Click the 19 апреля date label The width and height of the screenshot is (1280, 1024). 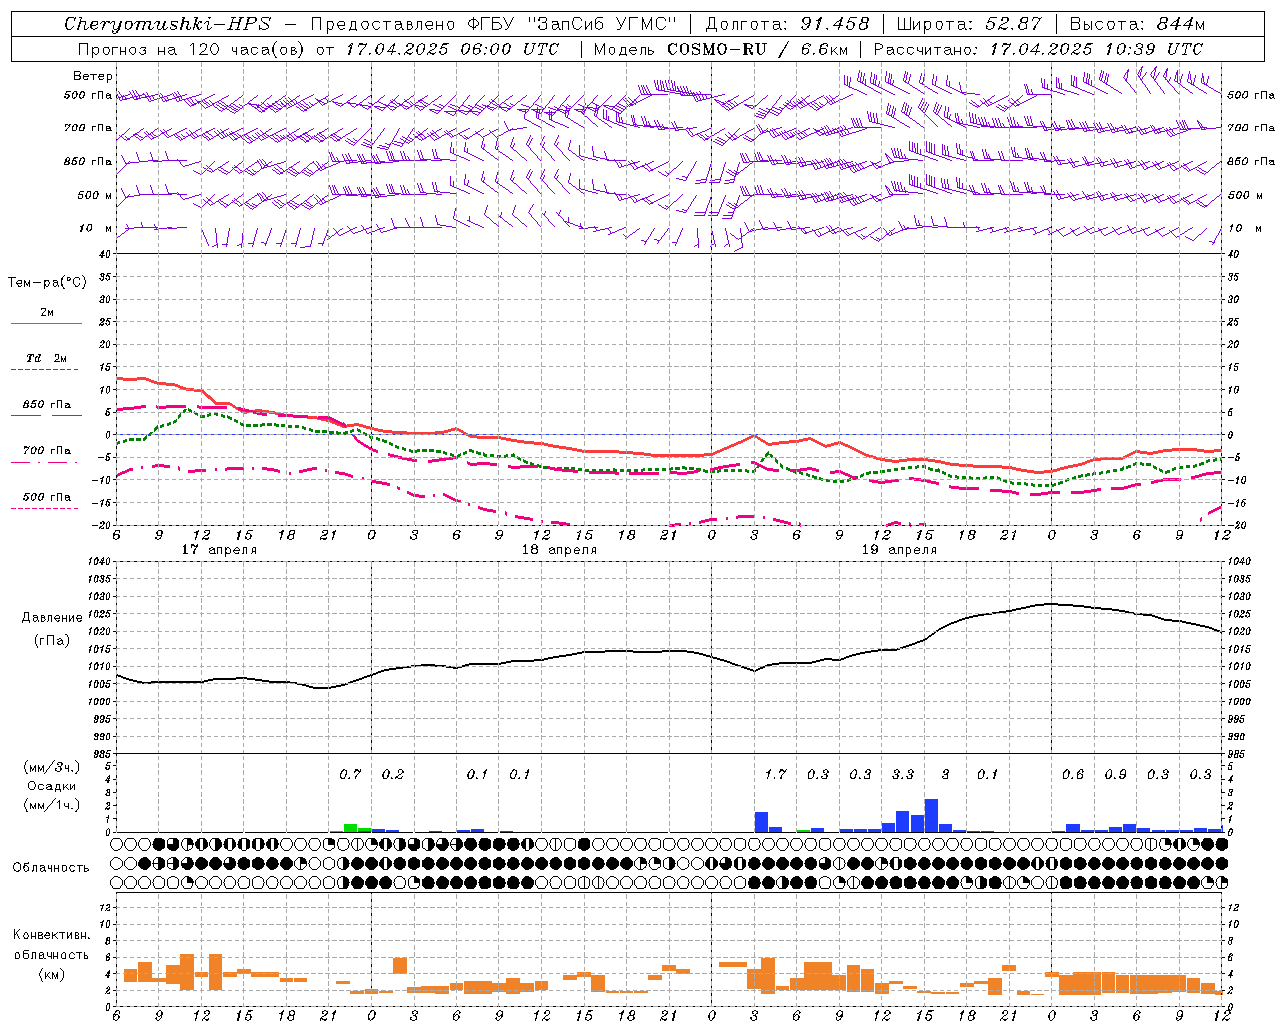(x=899, y=550)
